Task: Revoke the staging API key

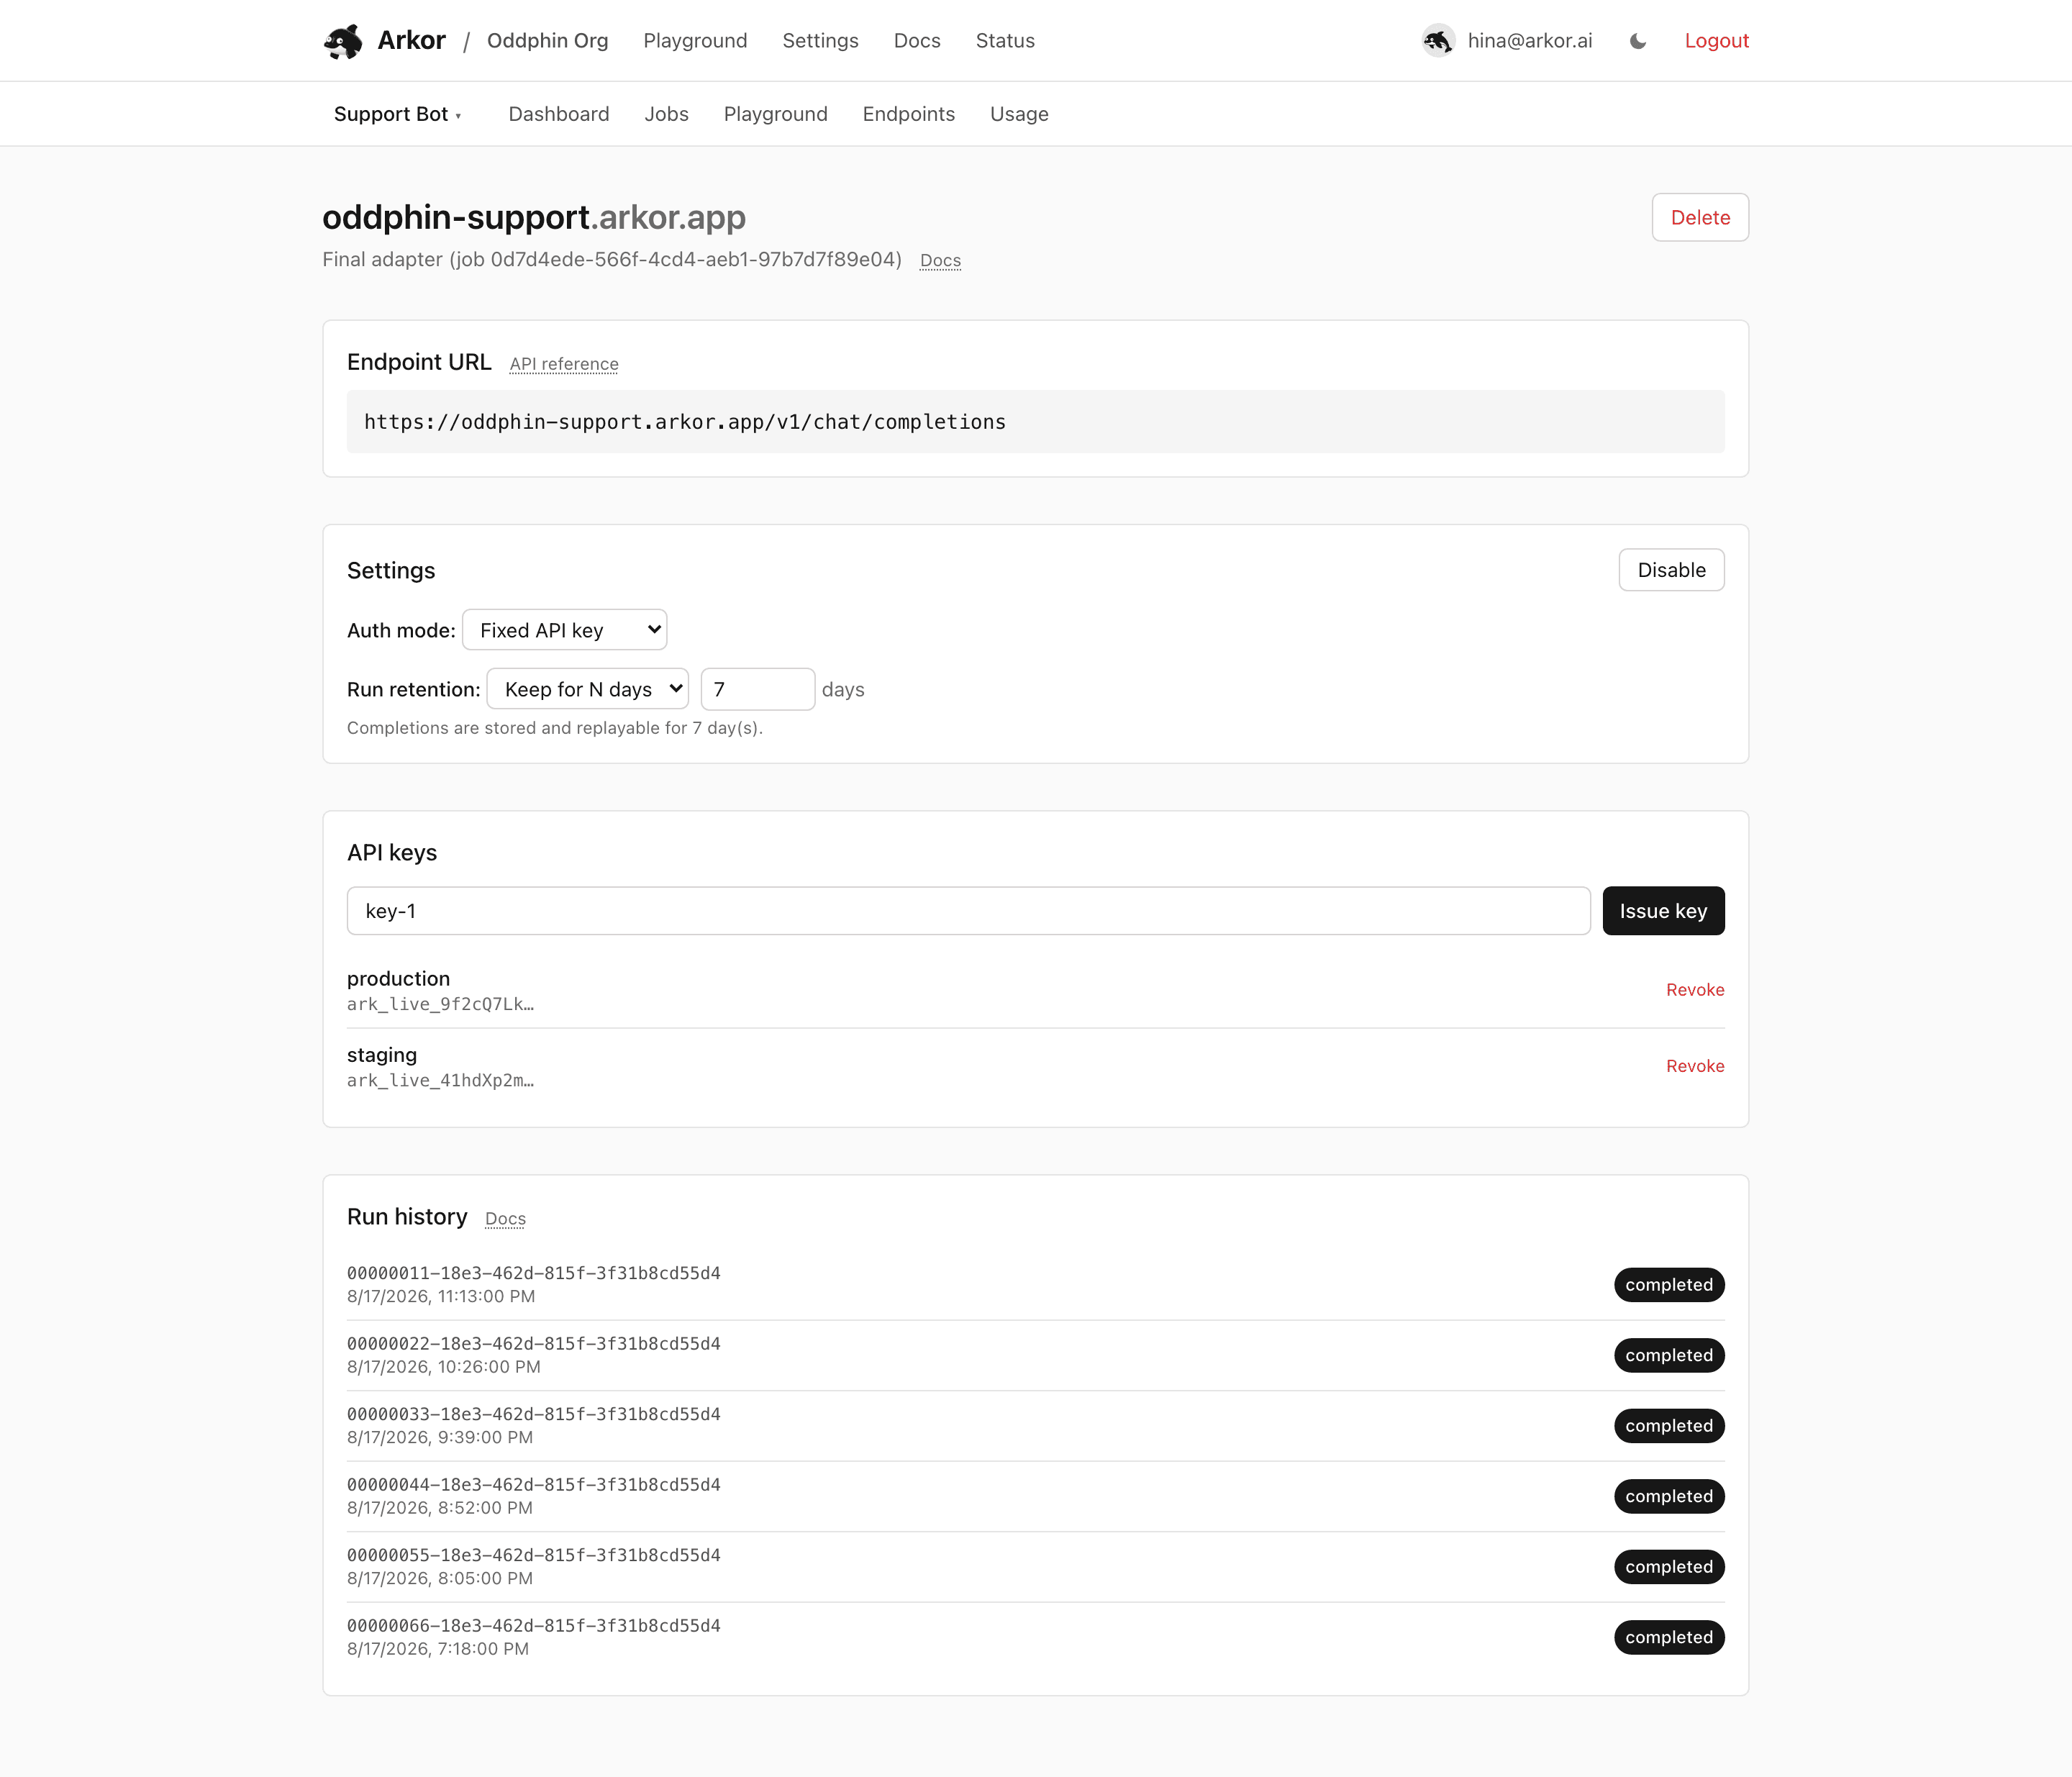Action: coord(1695,1066)
